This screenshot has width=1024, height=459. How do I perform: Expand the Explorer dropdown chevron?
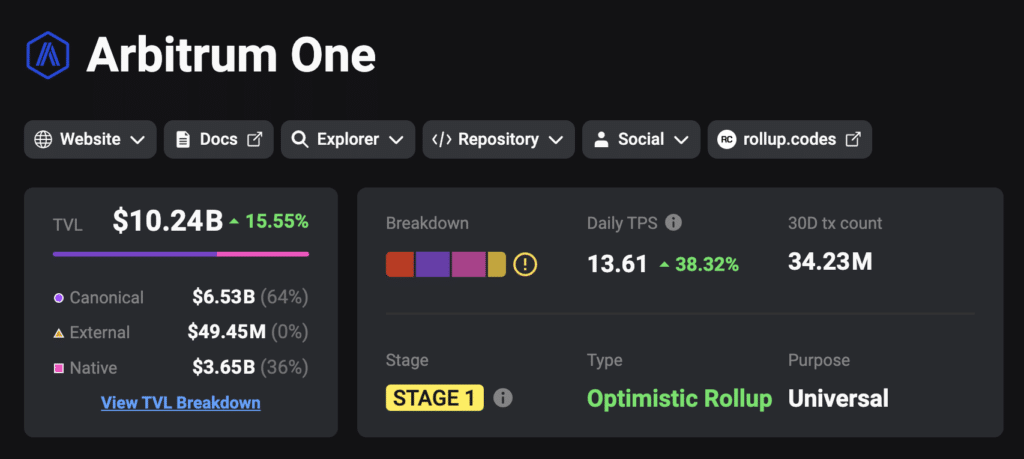click(x=396, y=140)
